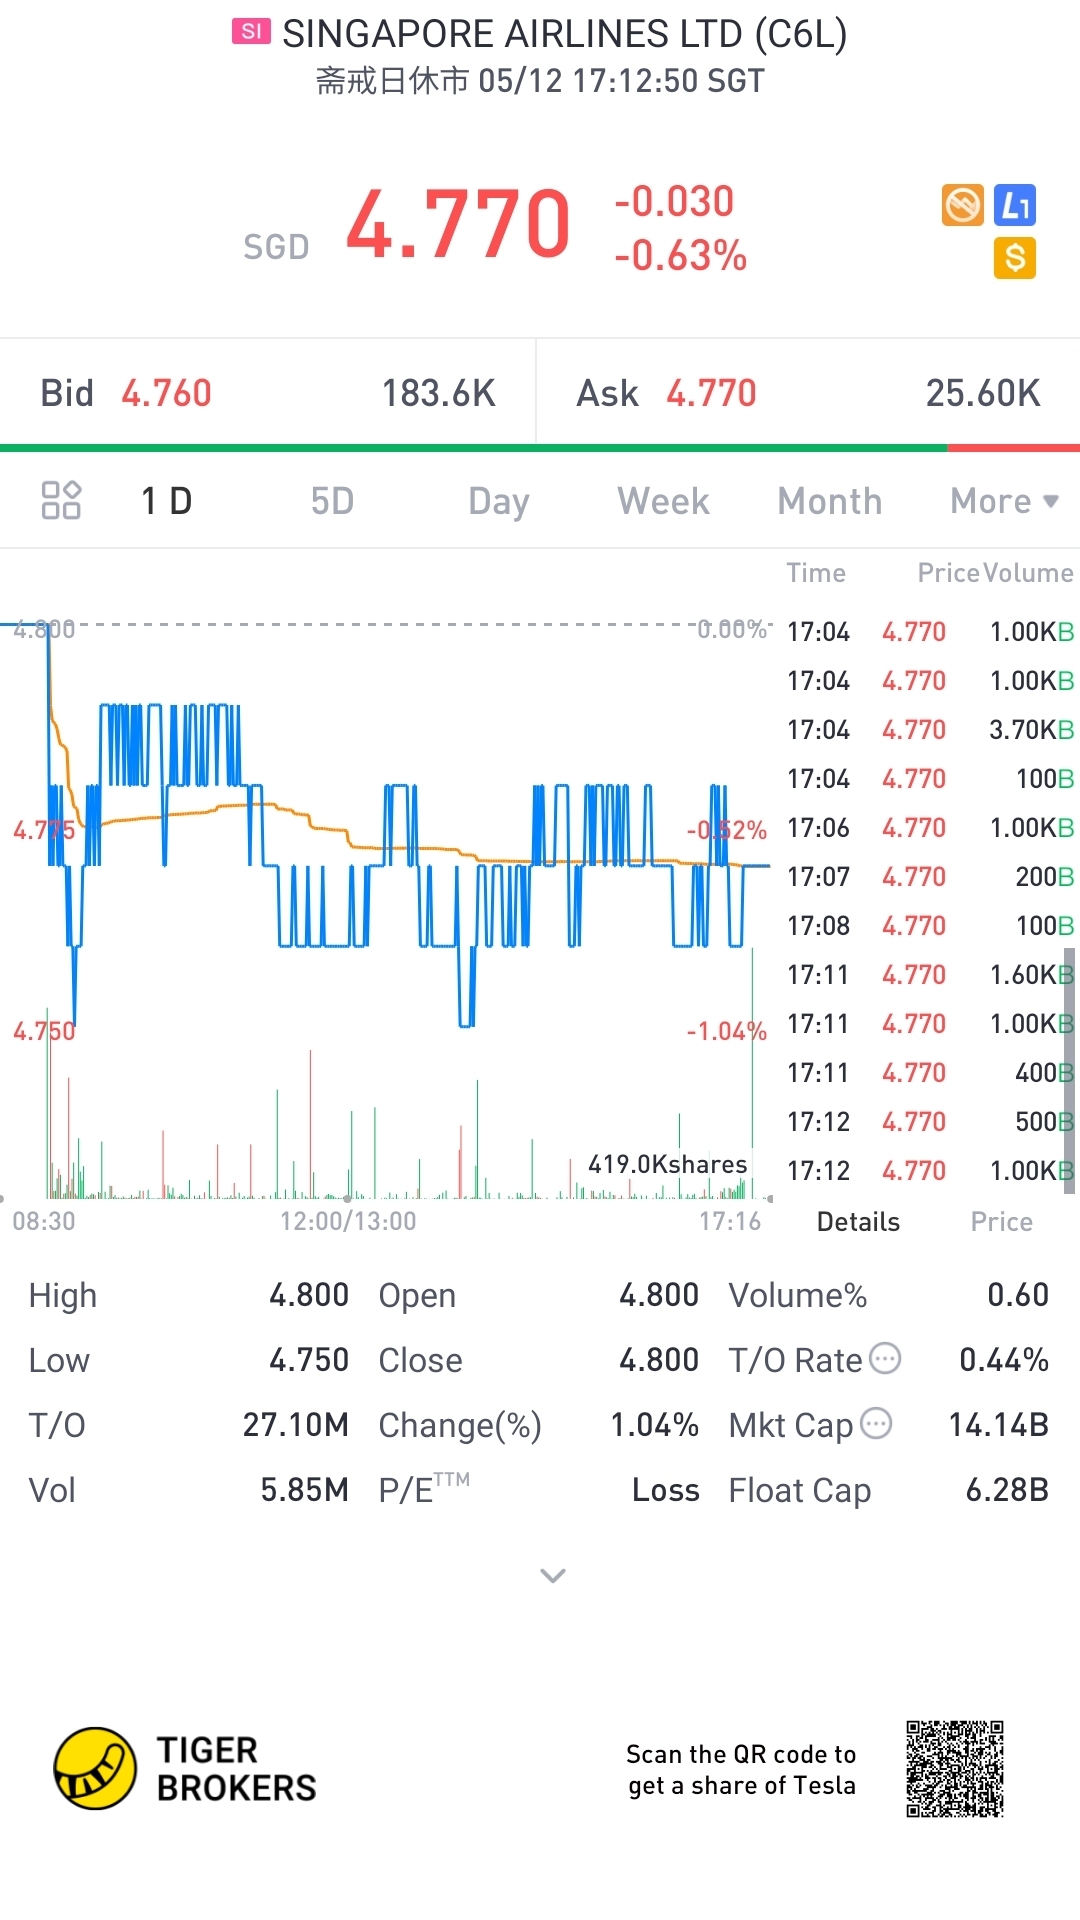Tap the bid volume 183.6K

click(x=438, y=393)
